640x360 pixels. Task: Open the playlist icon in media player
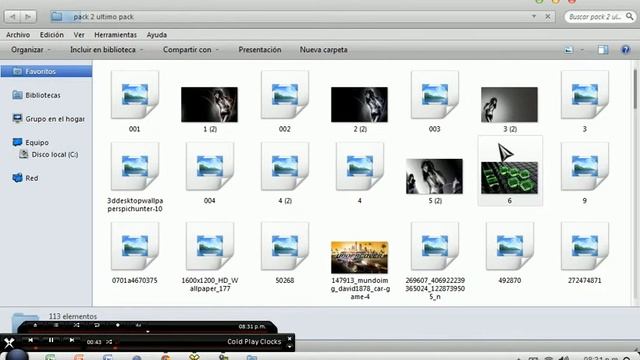pos(56,325)
